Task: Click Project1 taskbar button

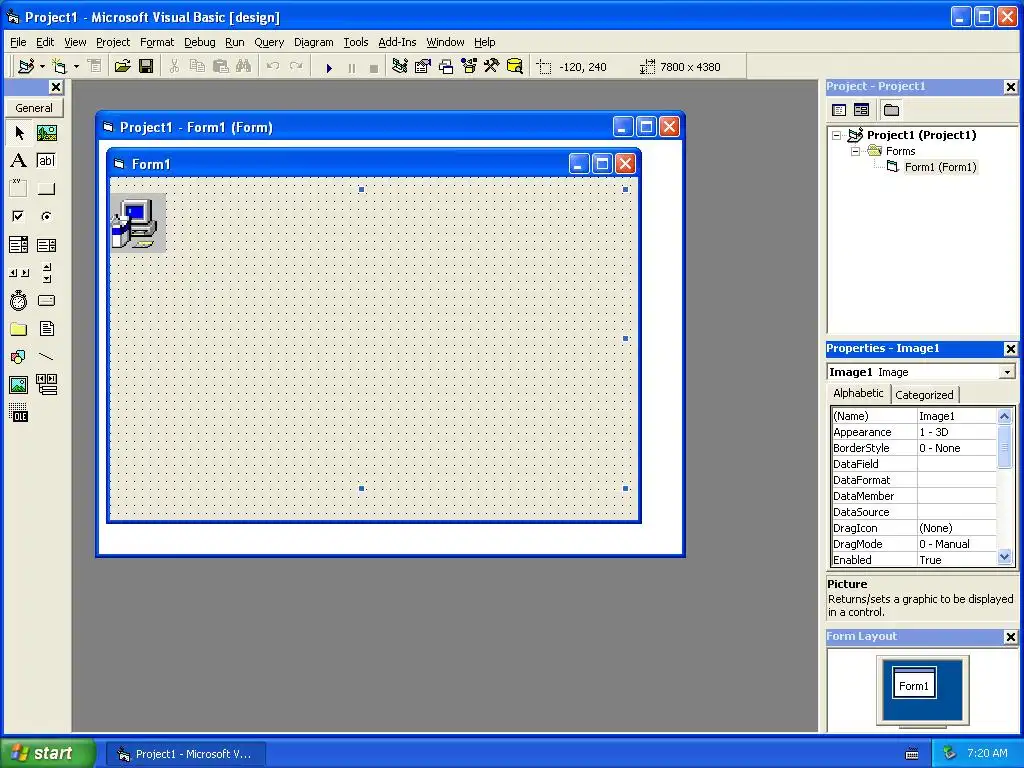Action: tap(186, 754)
